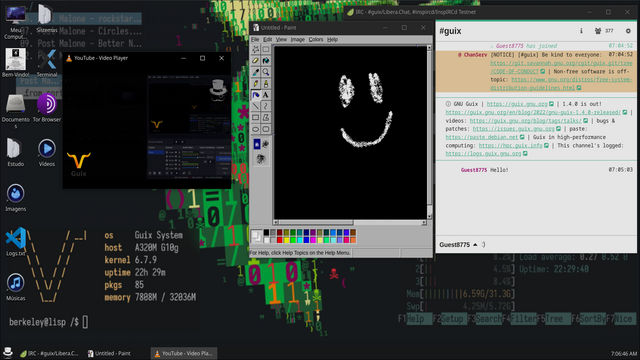The width and height of the screenshot is (640, 360).
Task: Open the hpc.guix.info link
Action: click(511, 145)
